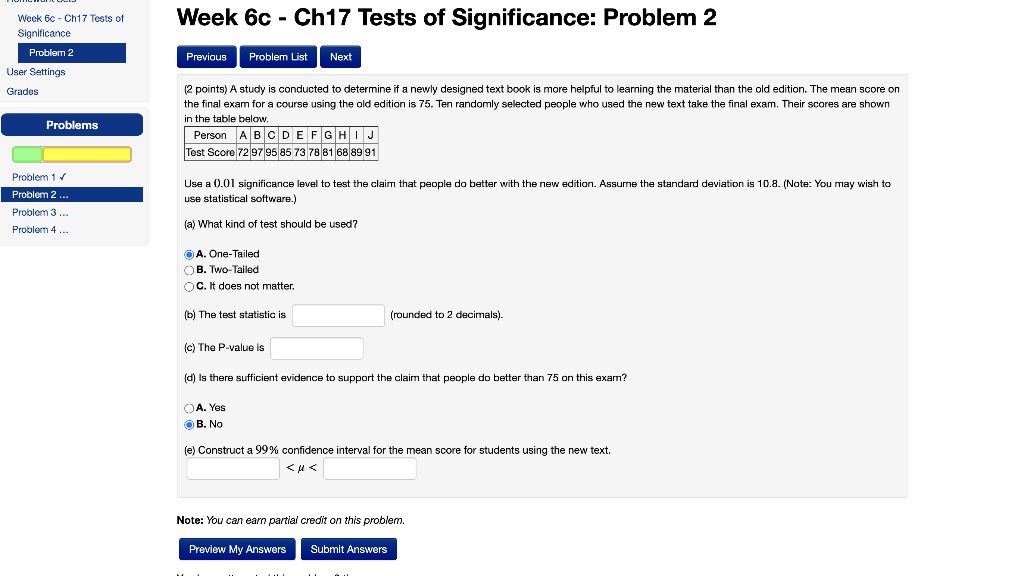Click the test statistic input box
The width and height of the screenshot is (1024, 576).
(x=338, y=315)
